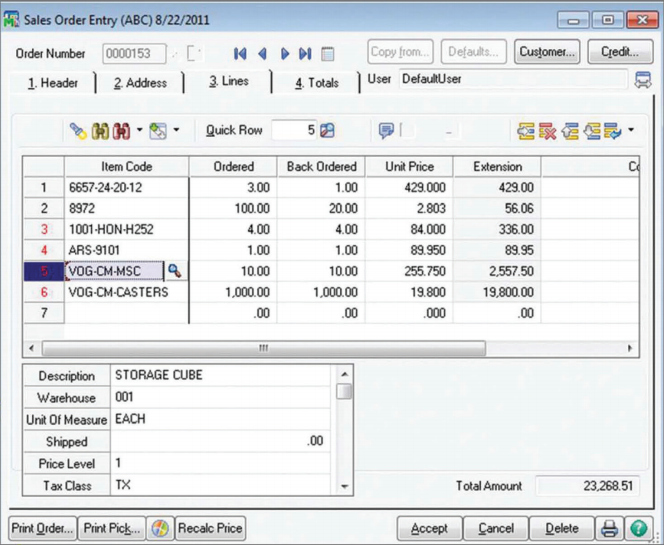Click the Cancel button
The width and height of the screenshot is (664, 545).
496,528
